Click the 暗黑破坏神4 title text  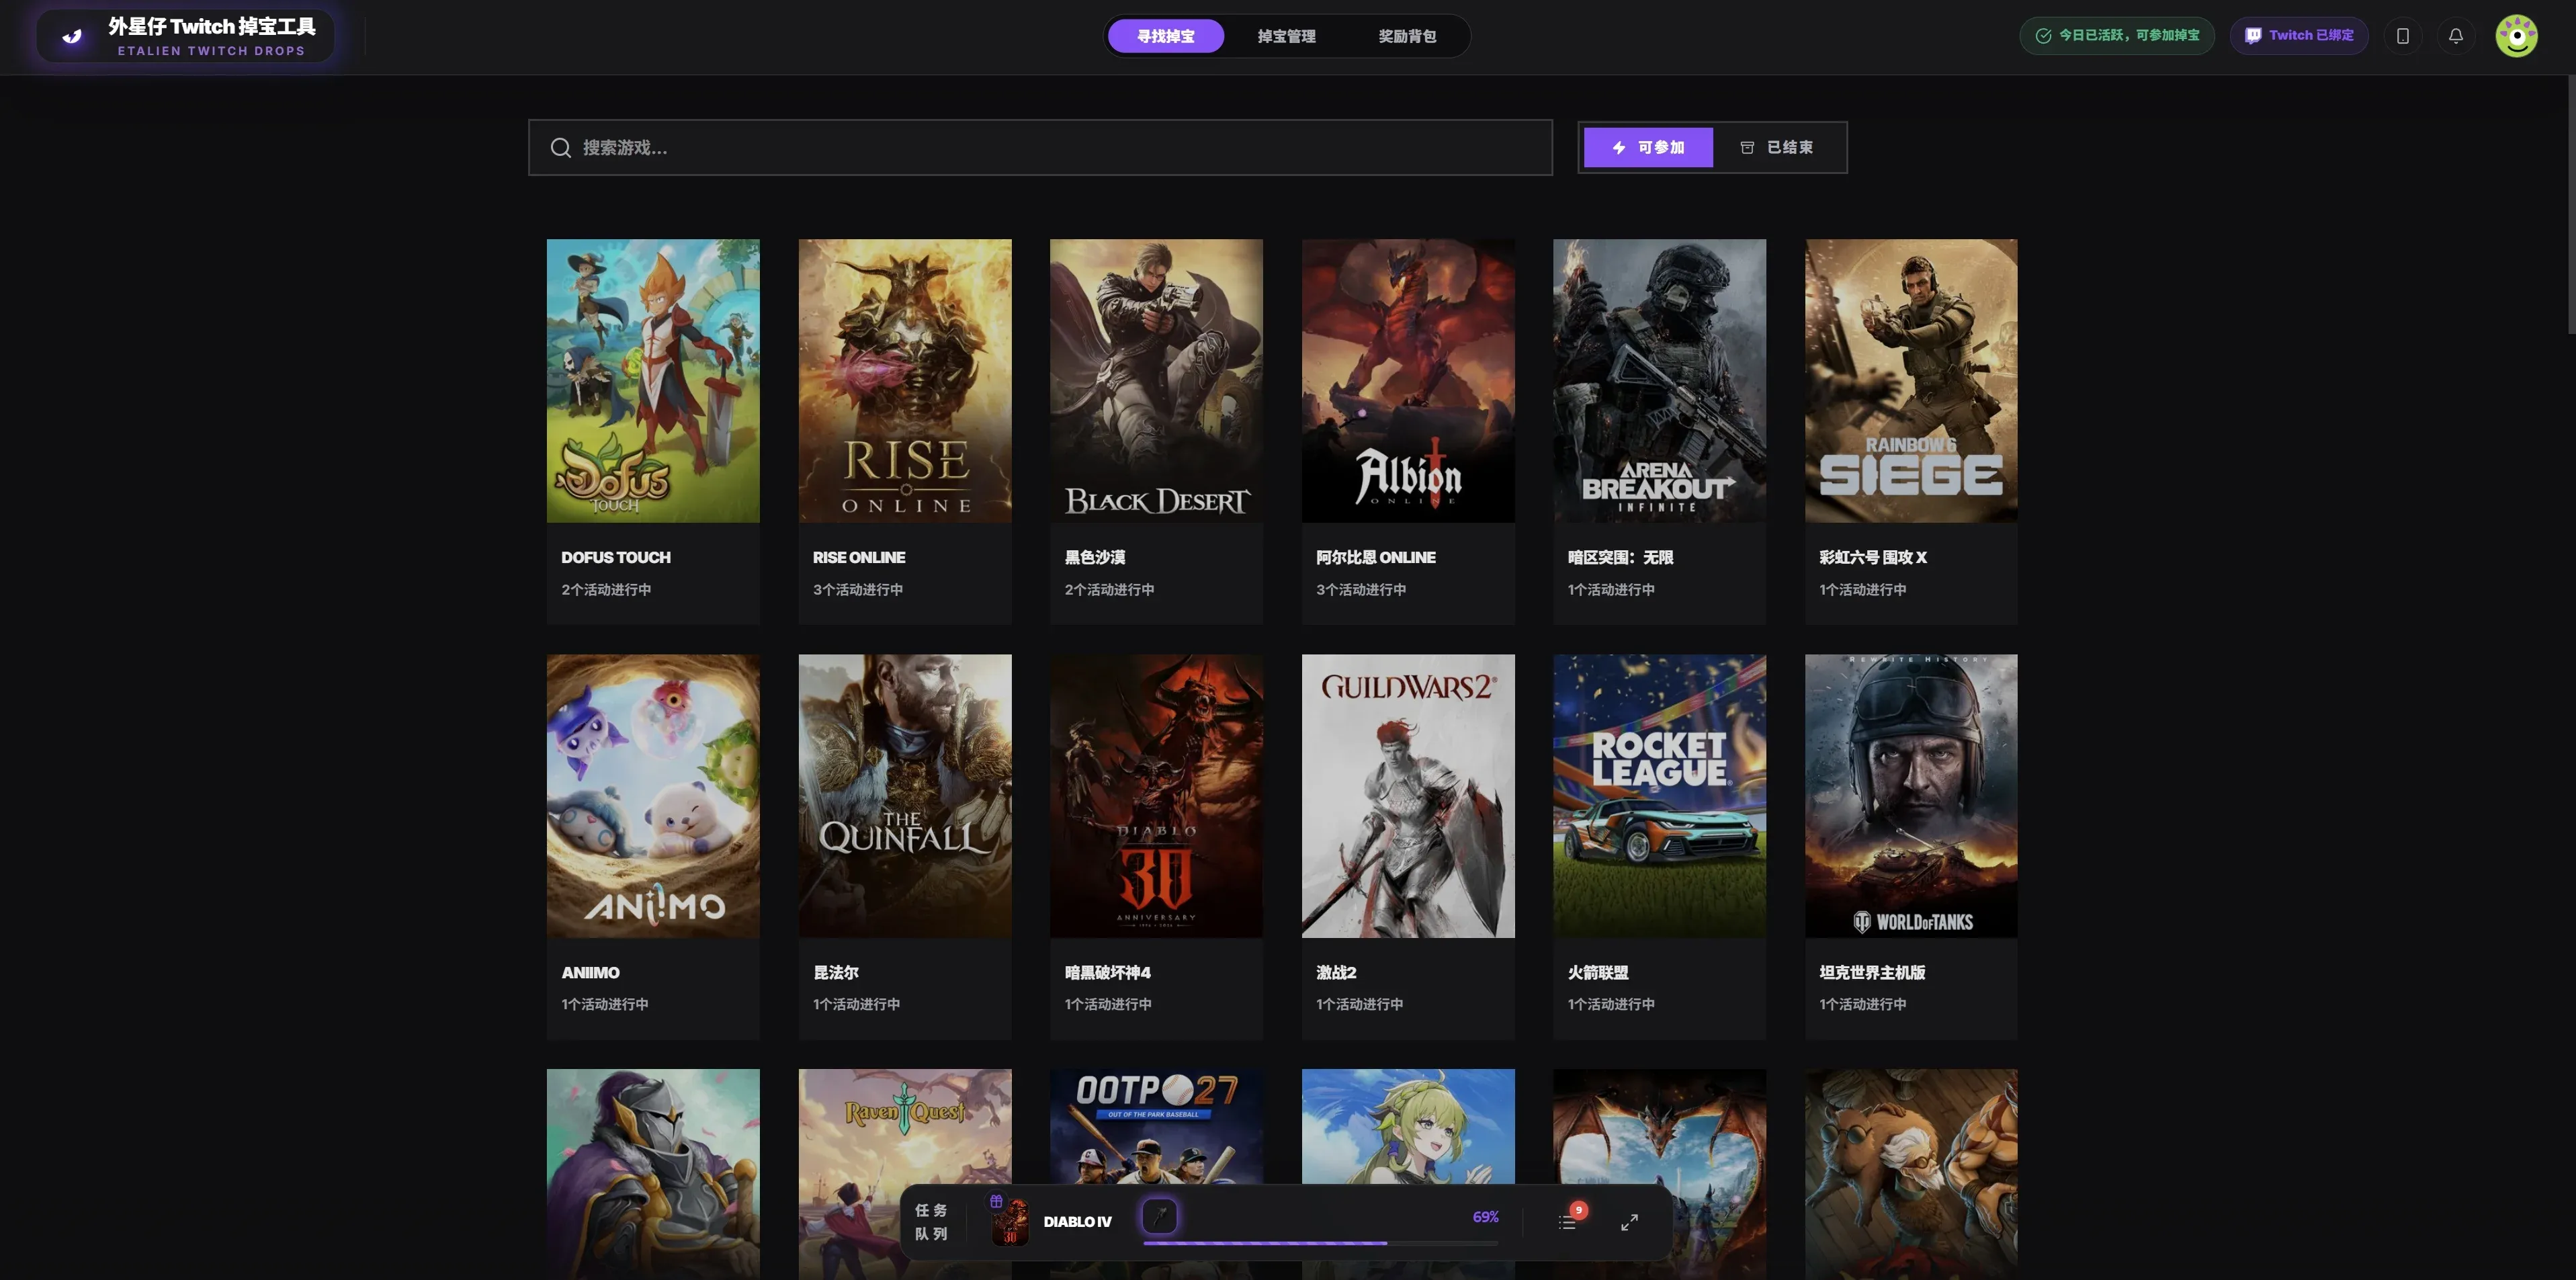1107,972
